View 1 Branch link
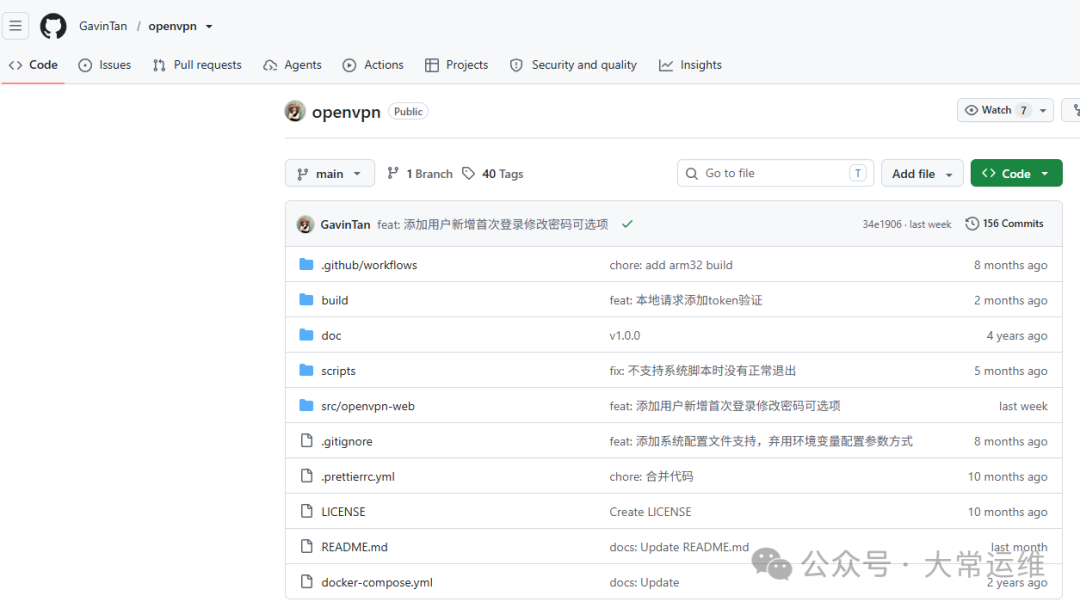 click(x=419, y=174)
